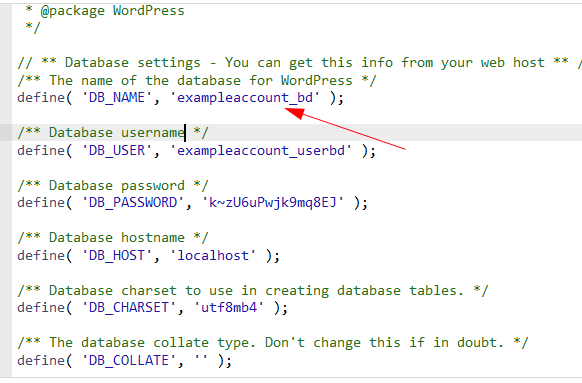Click the database charset comment line
The height and width of the screenshot is (383, 582).
(x=253, y=291)
